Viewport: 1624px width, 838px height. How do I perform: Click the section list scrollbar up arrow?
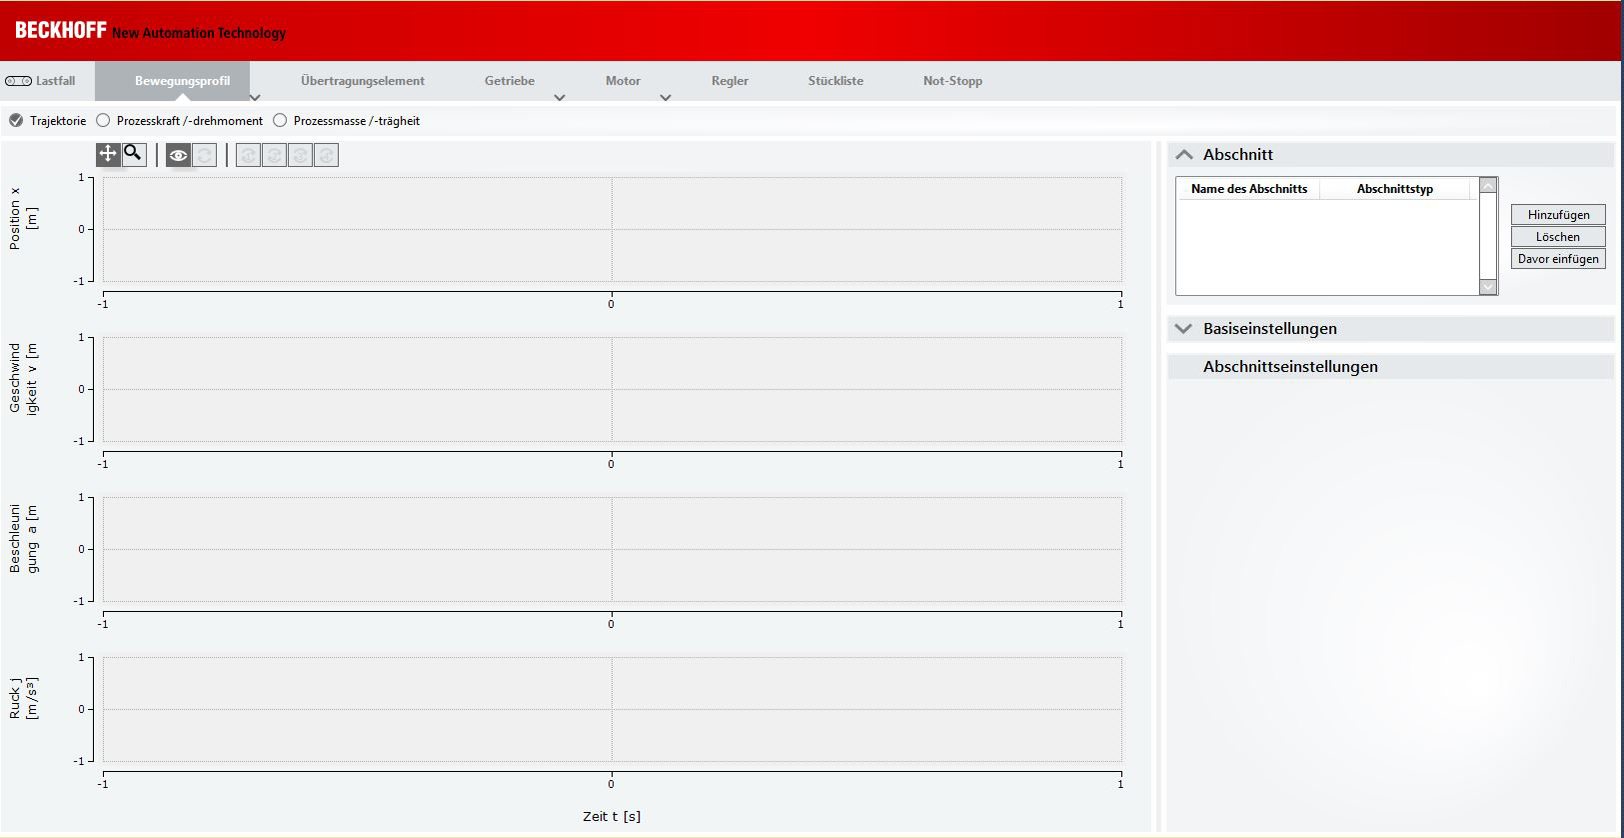click(x=1488, y=186)
